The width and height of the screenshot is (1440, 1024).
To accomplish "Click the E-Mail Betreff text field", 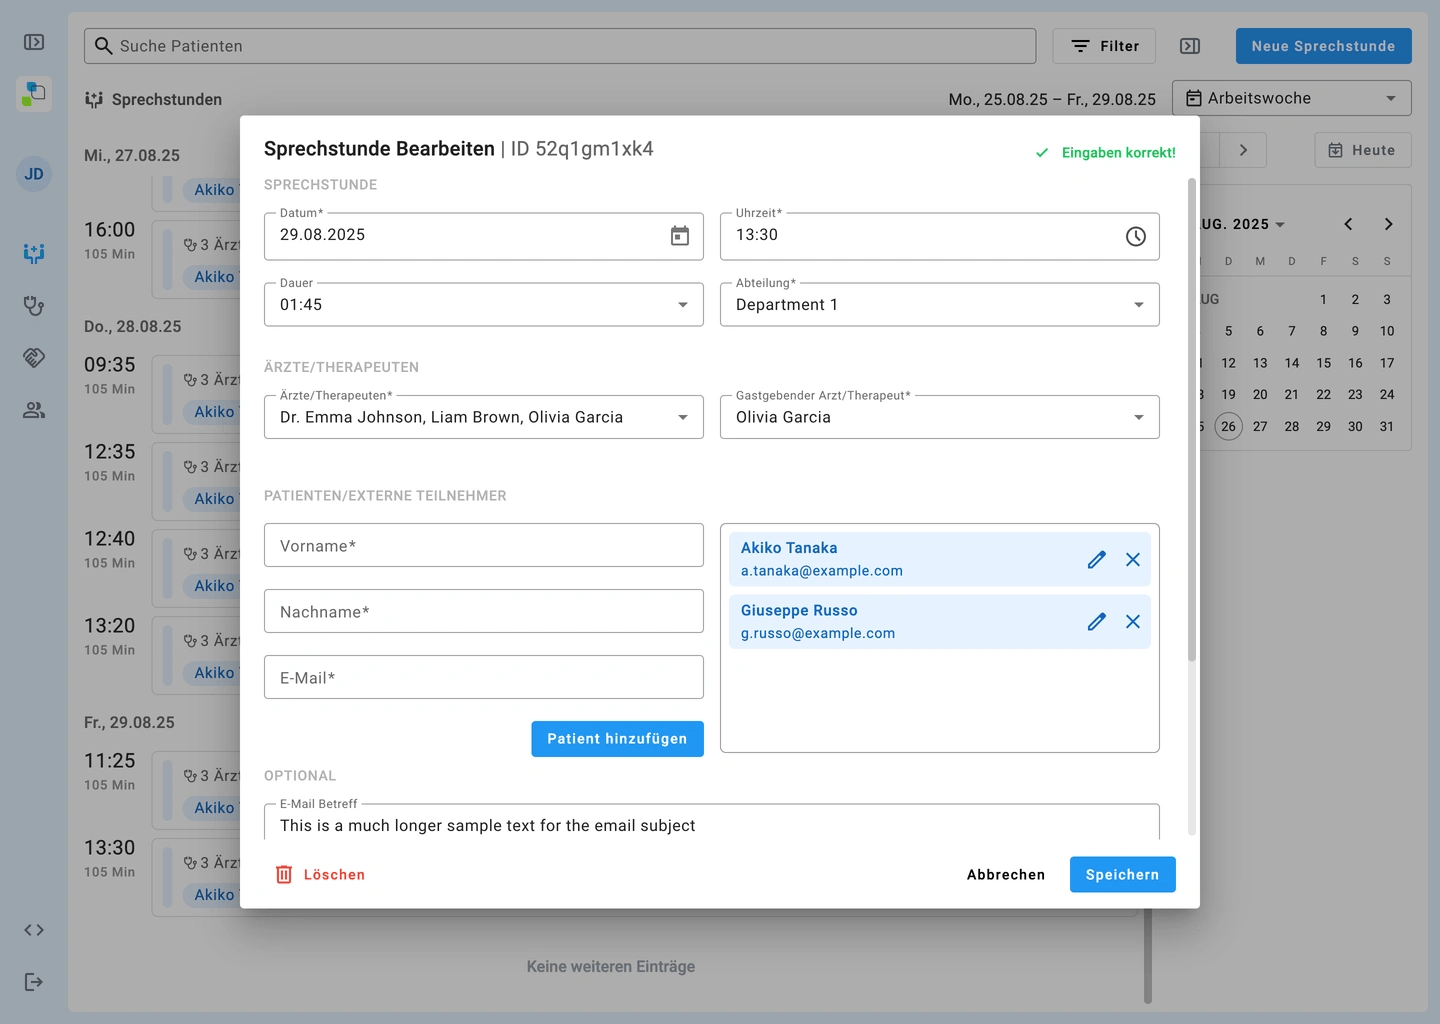I will (710, 825).
